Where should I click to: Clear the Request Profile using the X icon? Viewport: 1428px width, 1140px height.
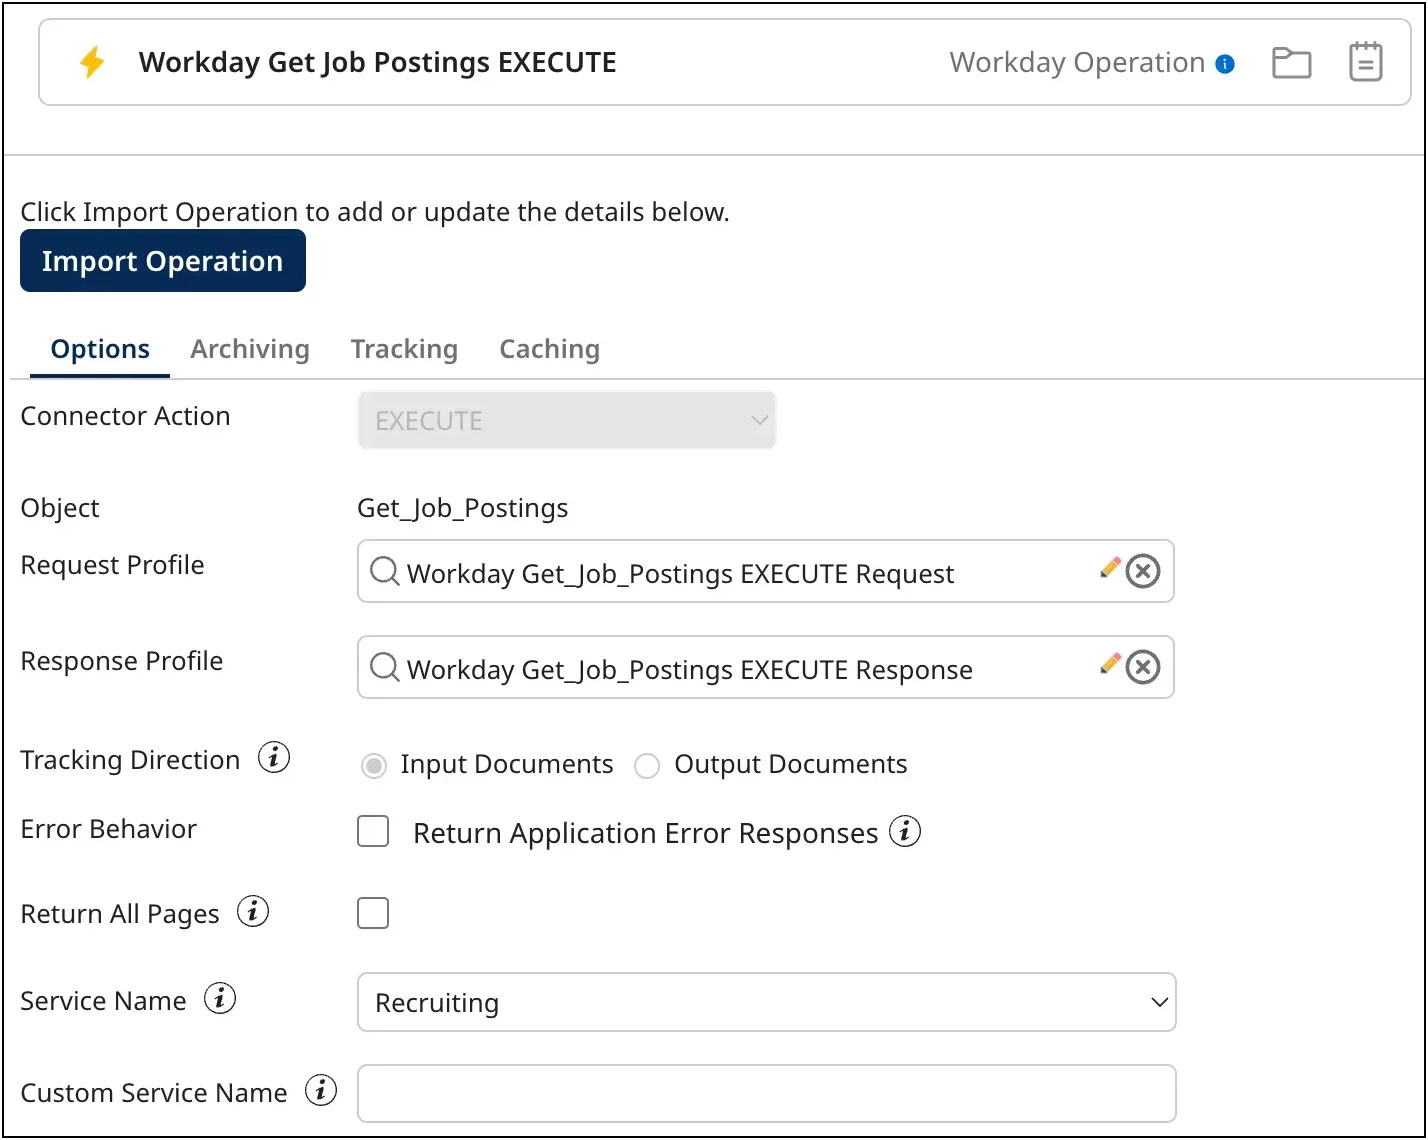(1143, 571)
